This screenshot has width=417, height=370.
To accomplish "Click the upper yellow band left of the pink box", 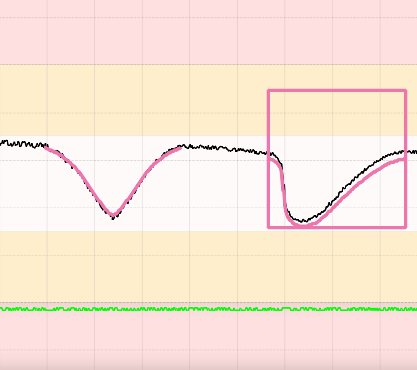I will coord(133,100).
